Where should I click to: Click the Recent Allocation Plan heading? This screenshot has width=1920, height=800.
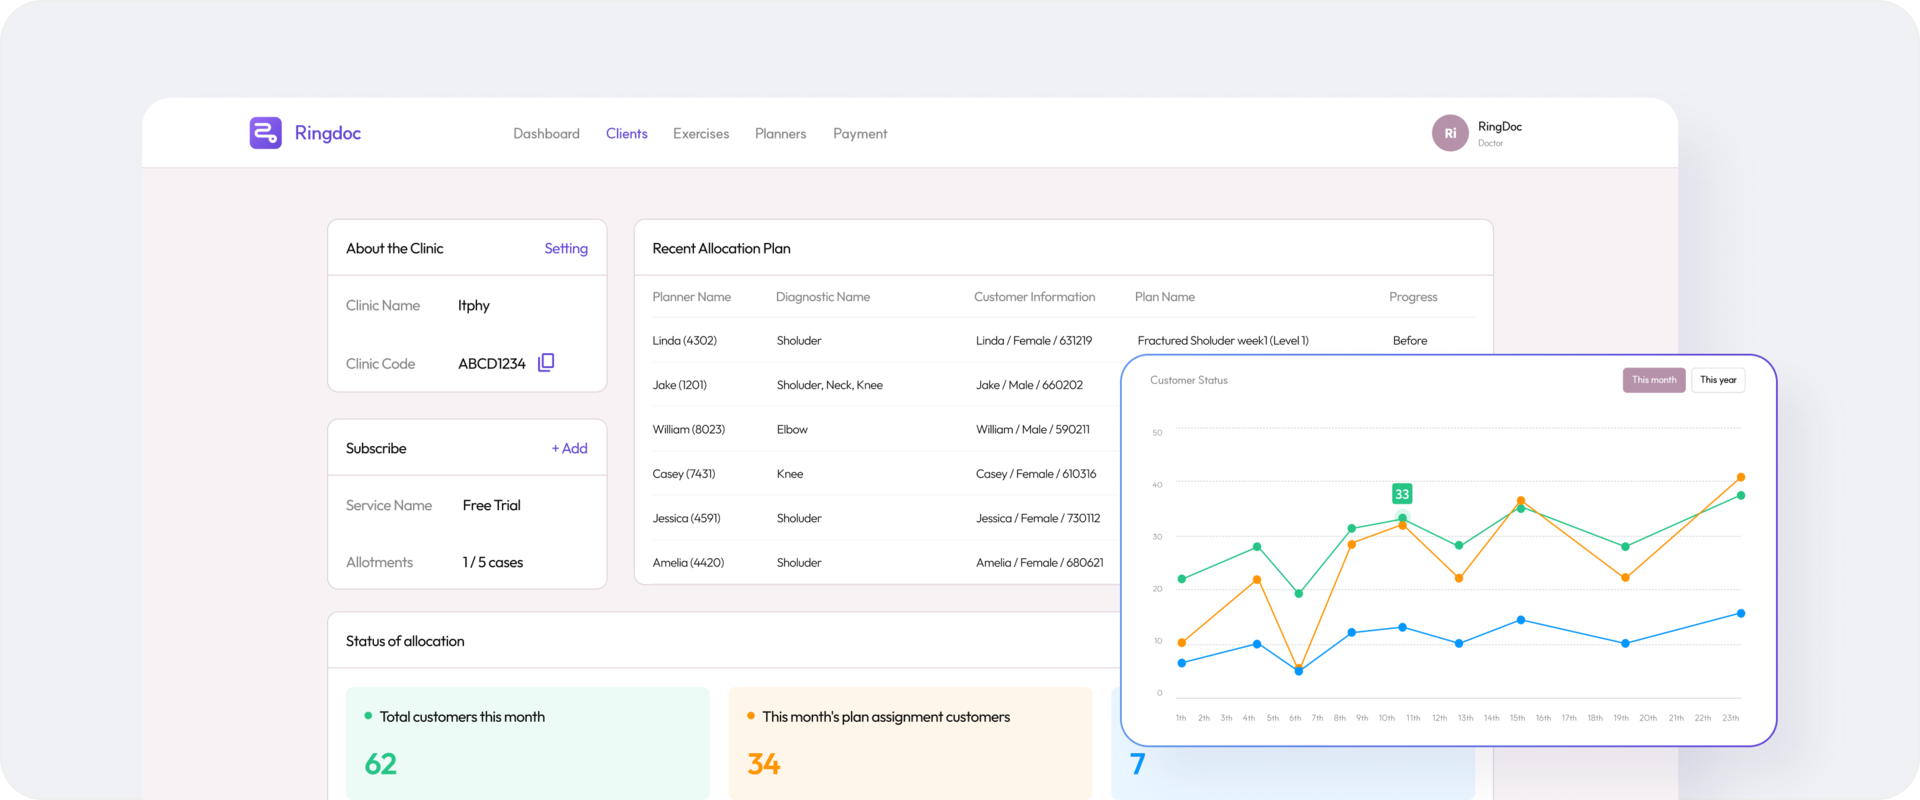(721, 249)
